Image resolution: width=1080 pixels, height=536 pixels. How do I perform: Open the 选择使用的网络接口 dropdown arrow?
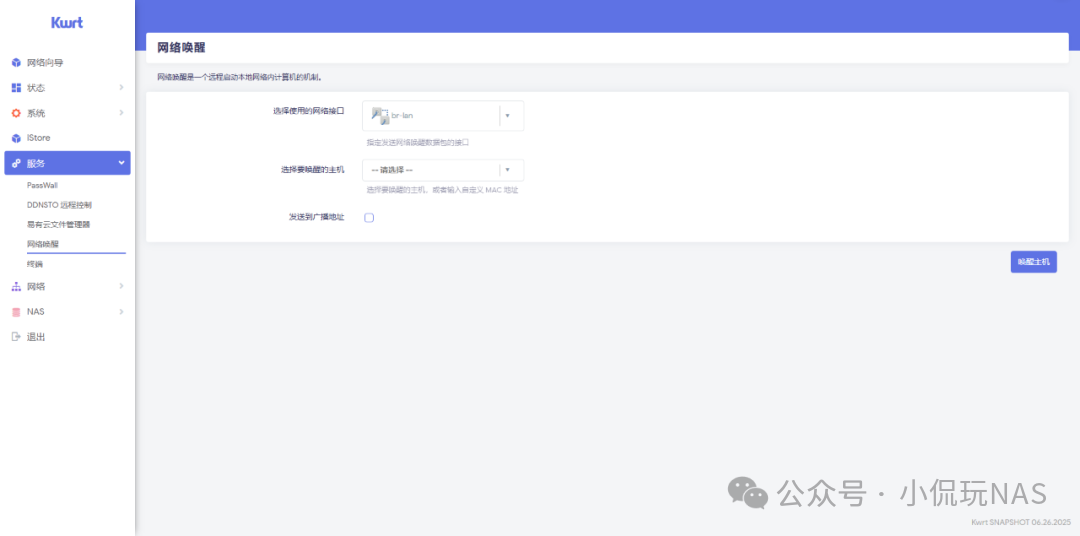(x=508, y=116)
